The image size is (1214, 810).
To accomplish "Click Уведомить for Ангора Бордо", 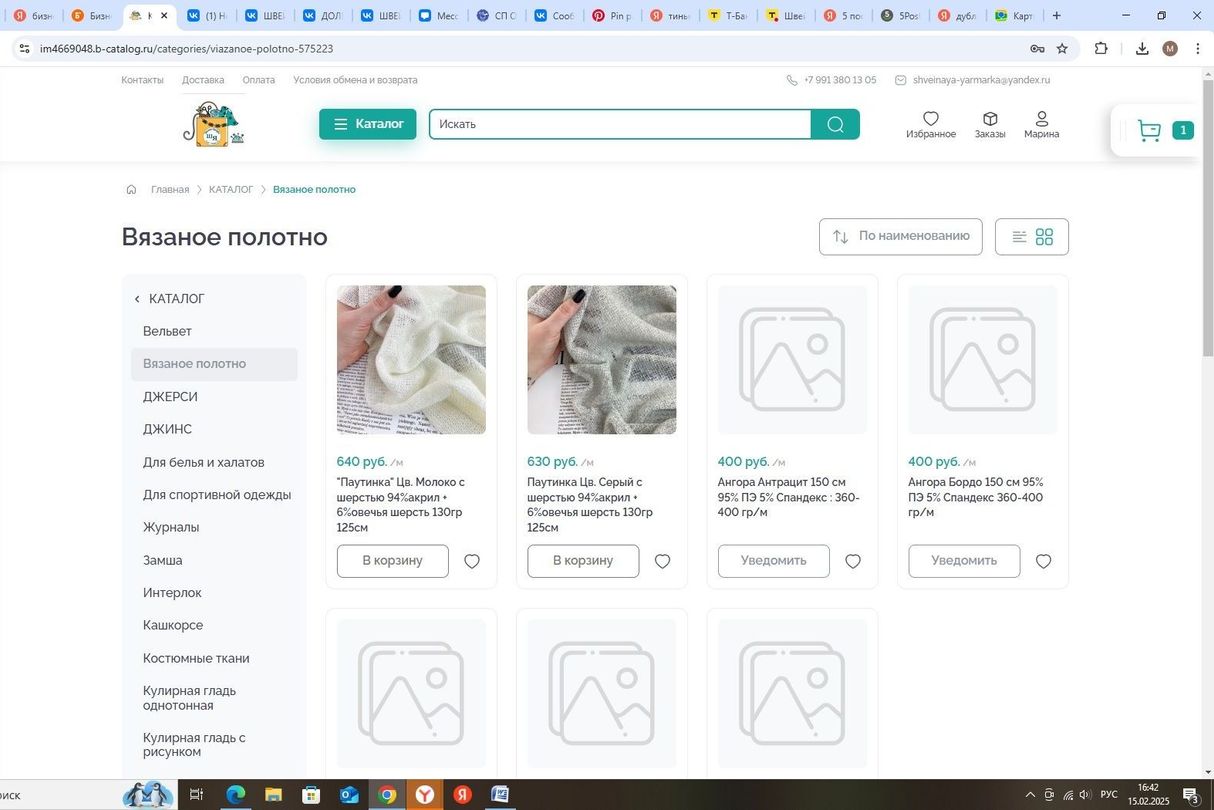I will (964, 561).
